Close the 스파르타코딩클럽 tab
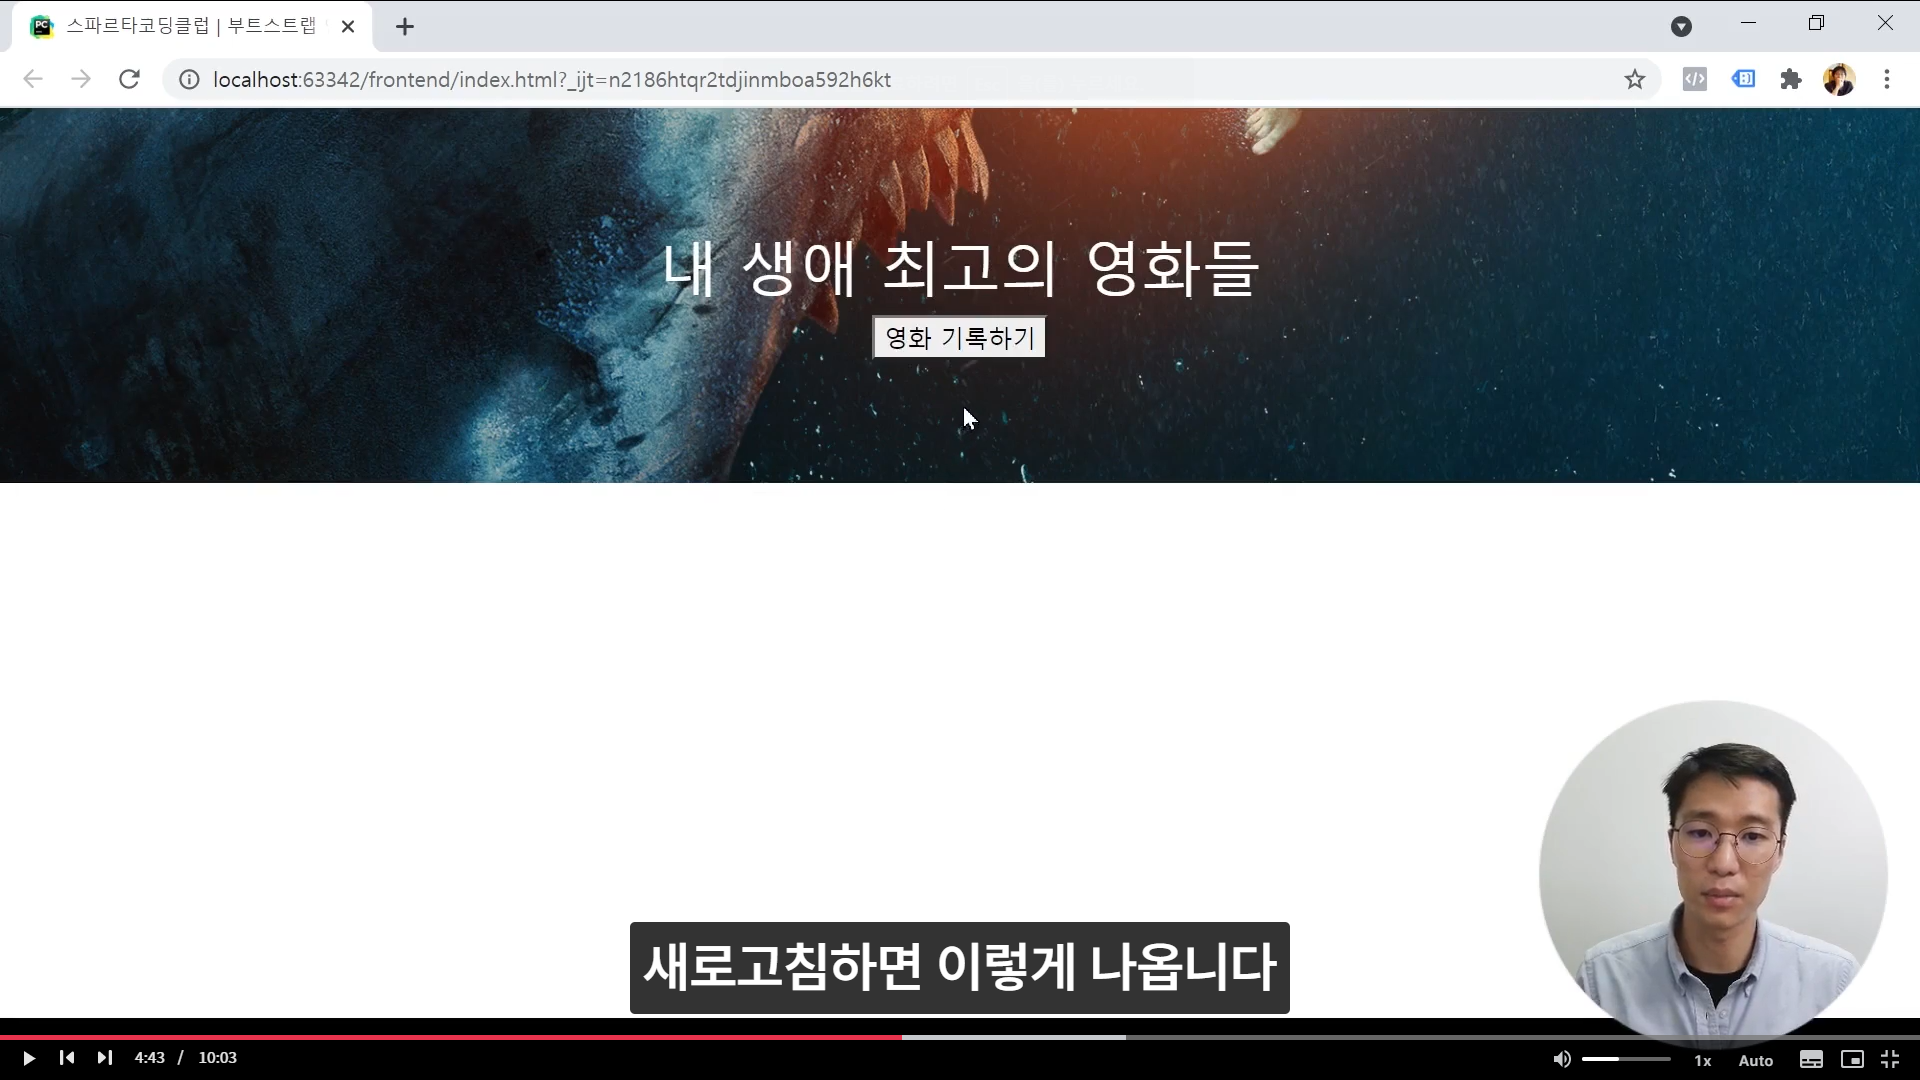 [348, 27]
